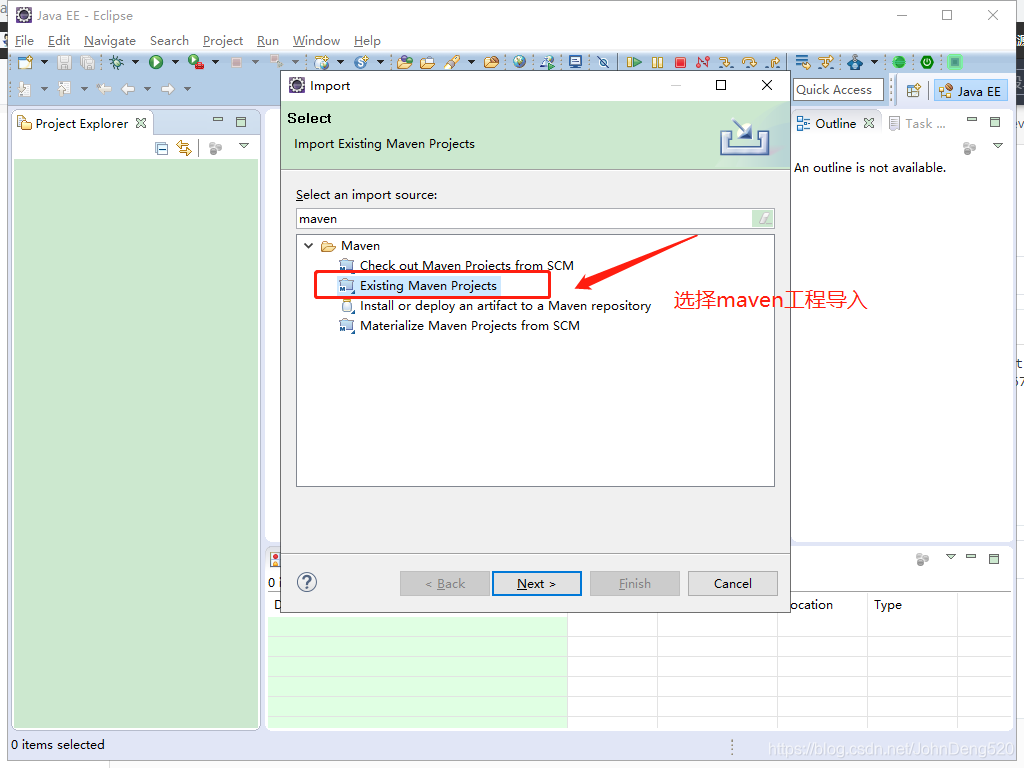Click the New Dynamic Web Project icon

coord(321,62)
